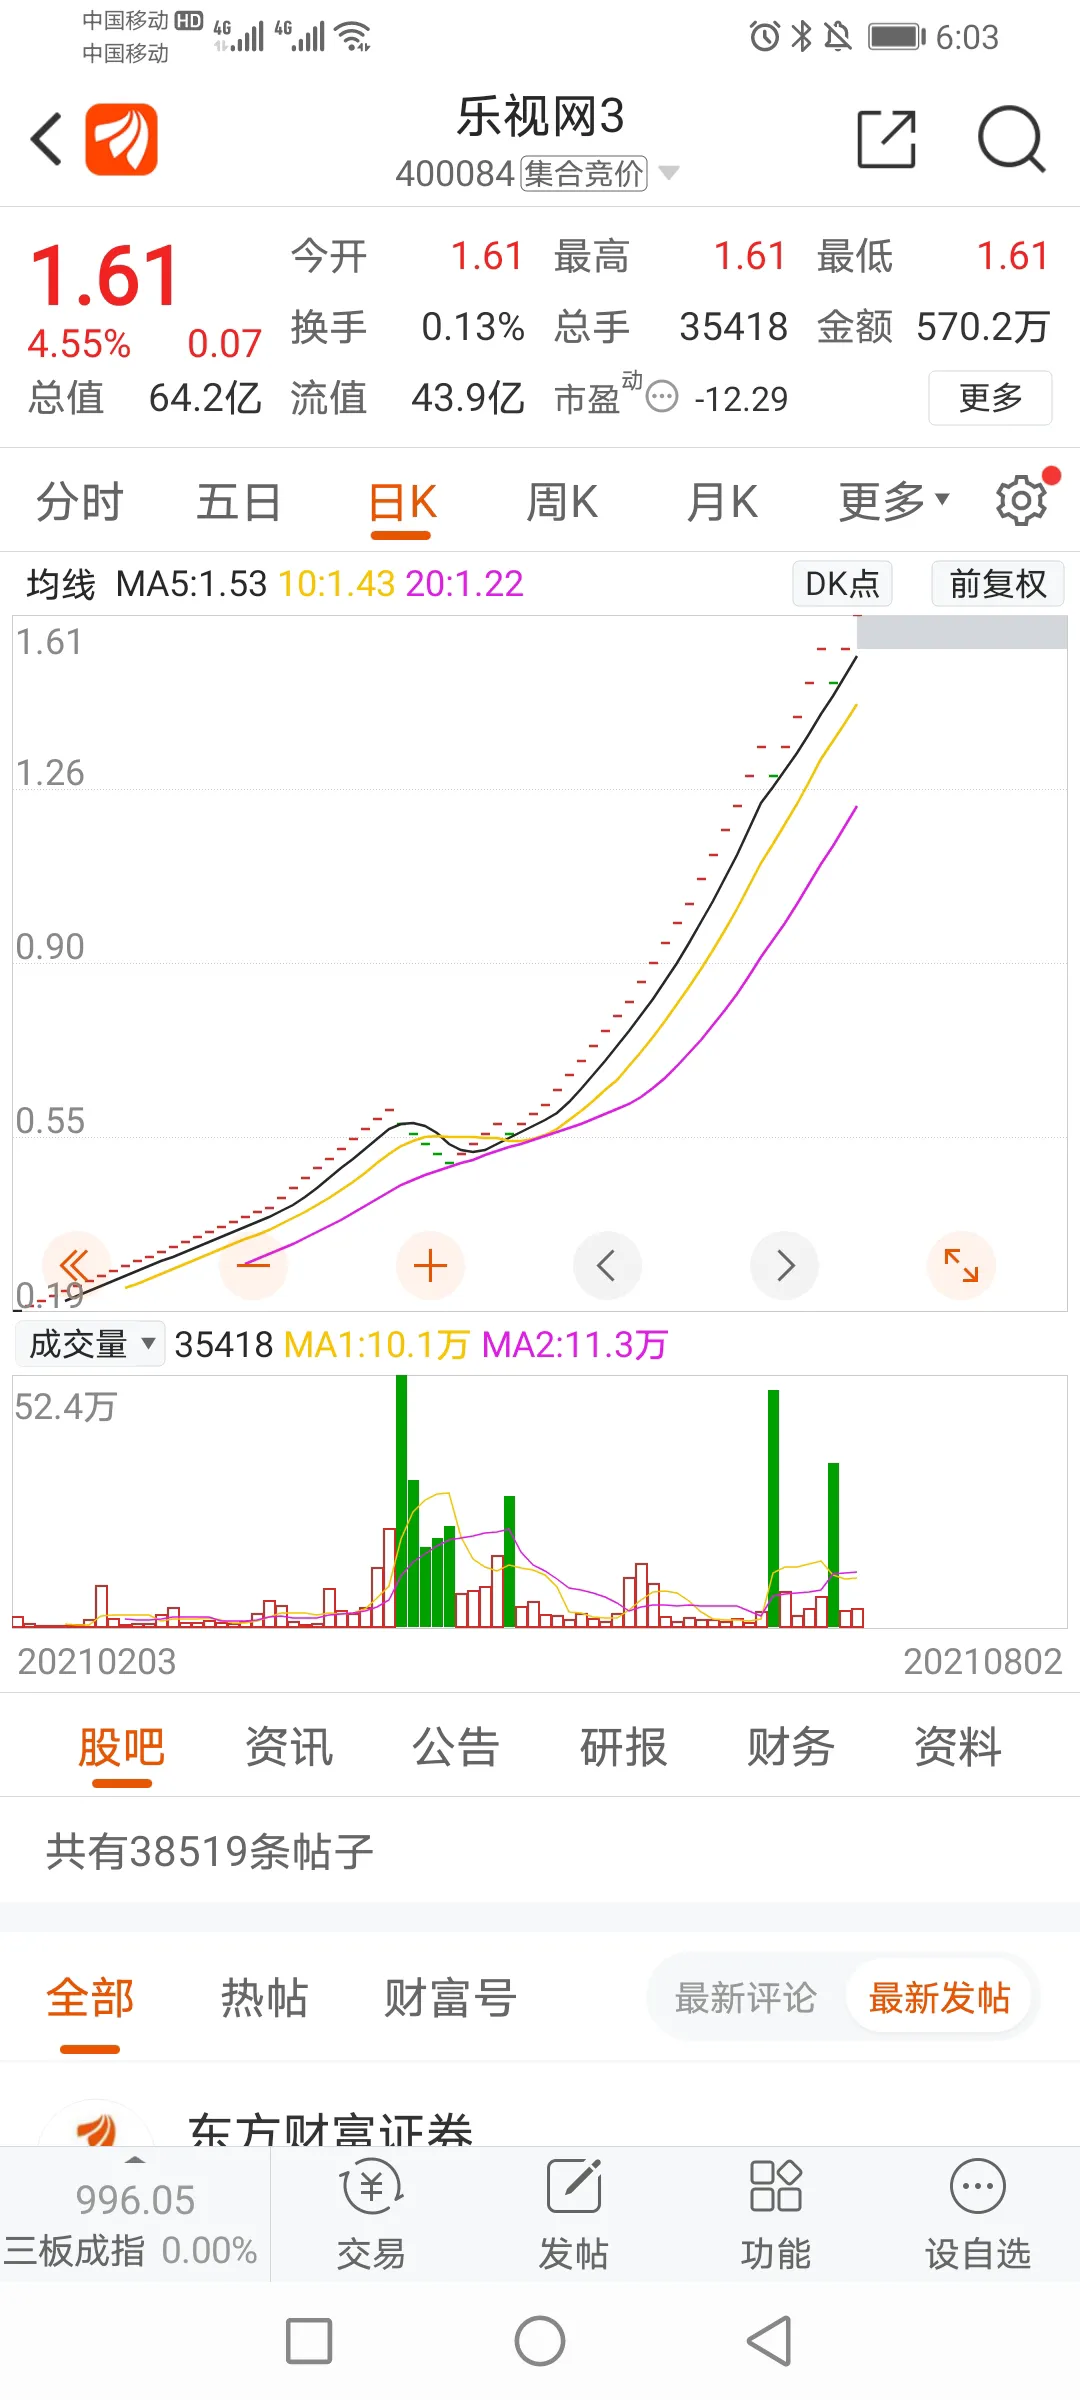Move chart cursor left one day

(x=607, y=1266)
